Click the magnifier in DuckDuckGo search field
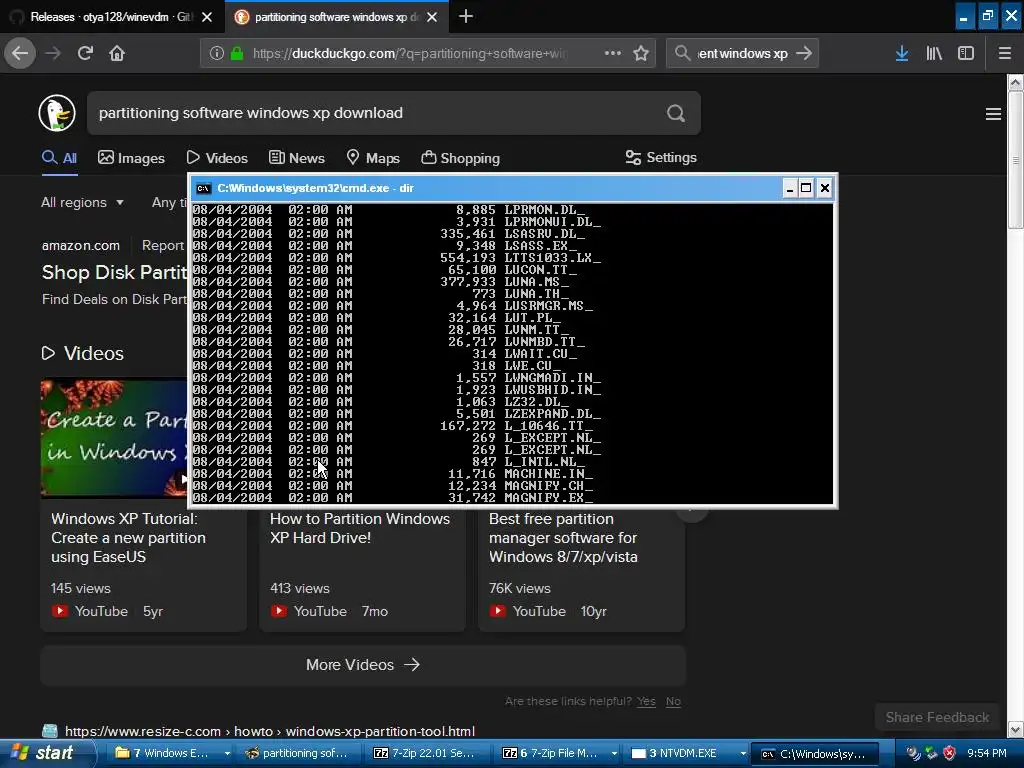This screenshot has height=768, width=1024. (676, 113)
